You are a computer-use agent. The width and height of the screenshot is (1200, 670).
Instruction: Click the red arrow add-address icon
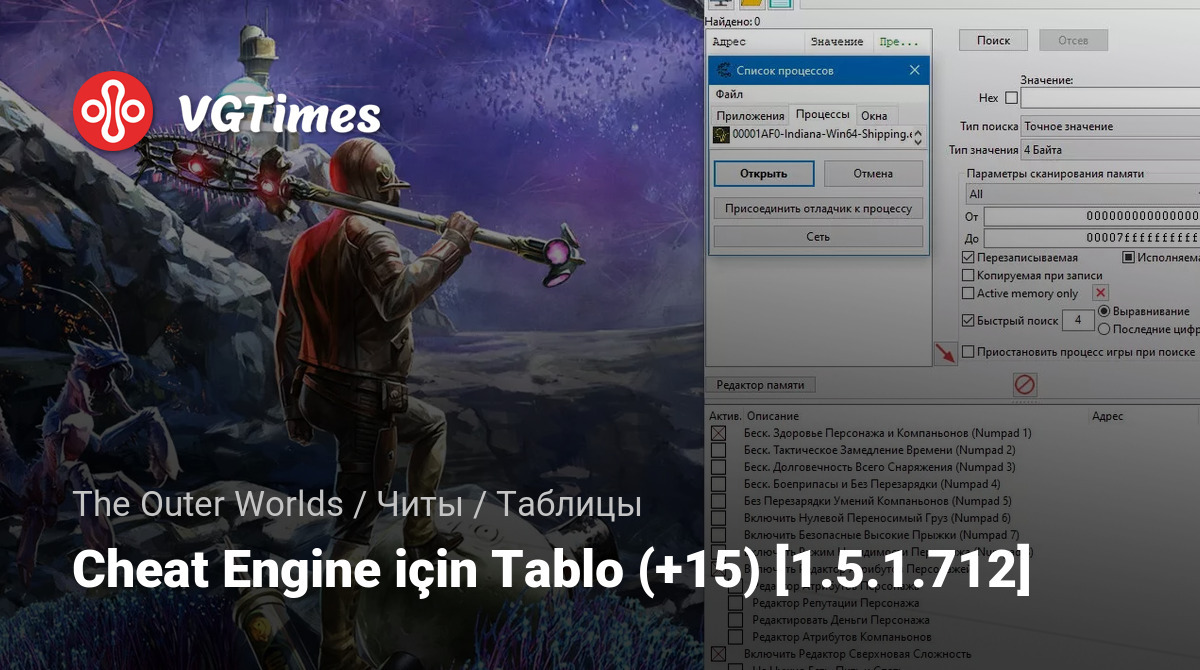click(x=944, y=353)
